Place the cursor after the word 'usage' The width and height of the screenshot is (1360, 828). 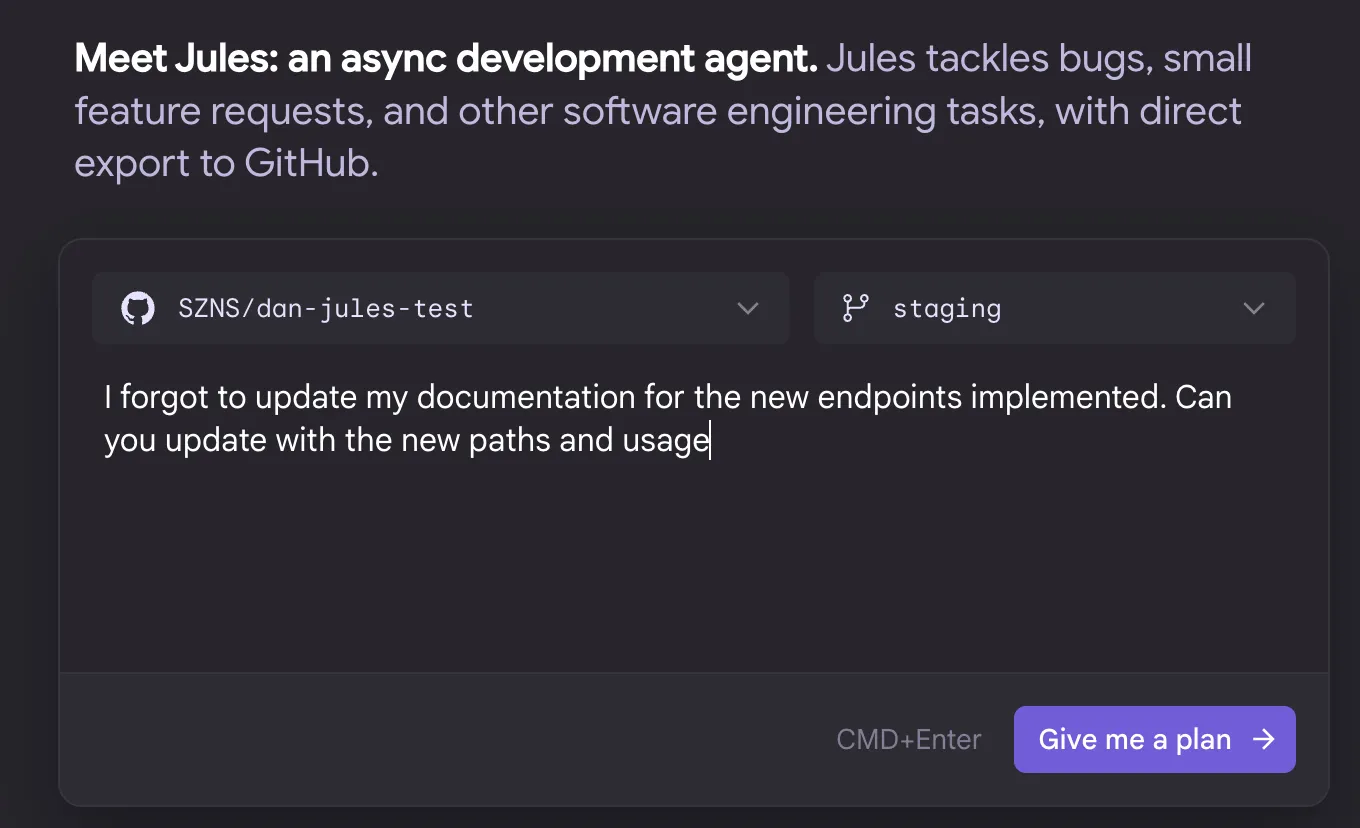[710, 441]
